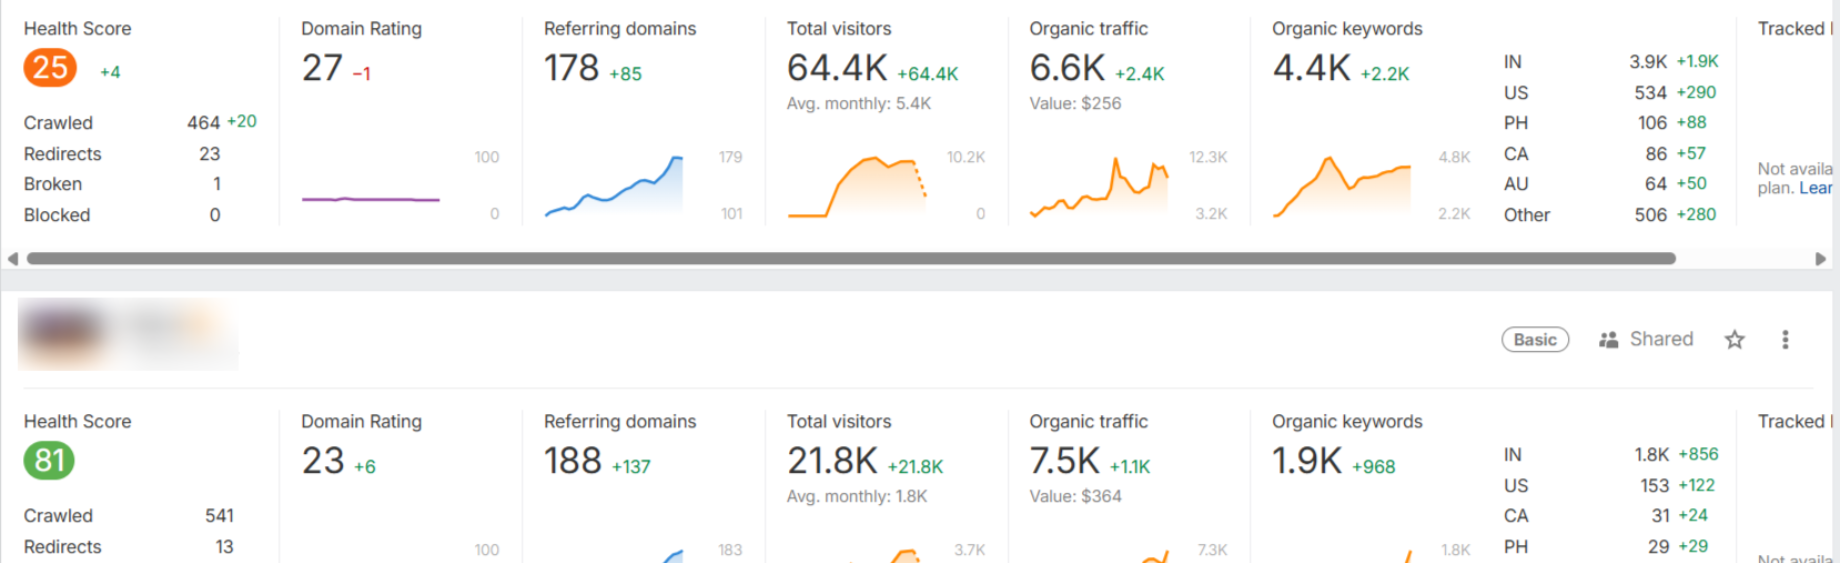Click the blurred second project thumbnail
This screenshot has height=563, width=1840.
pos(128,335)
